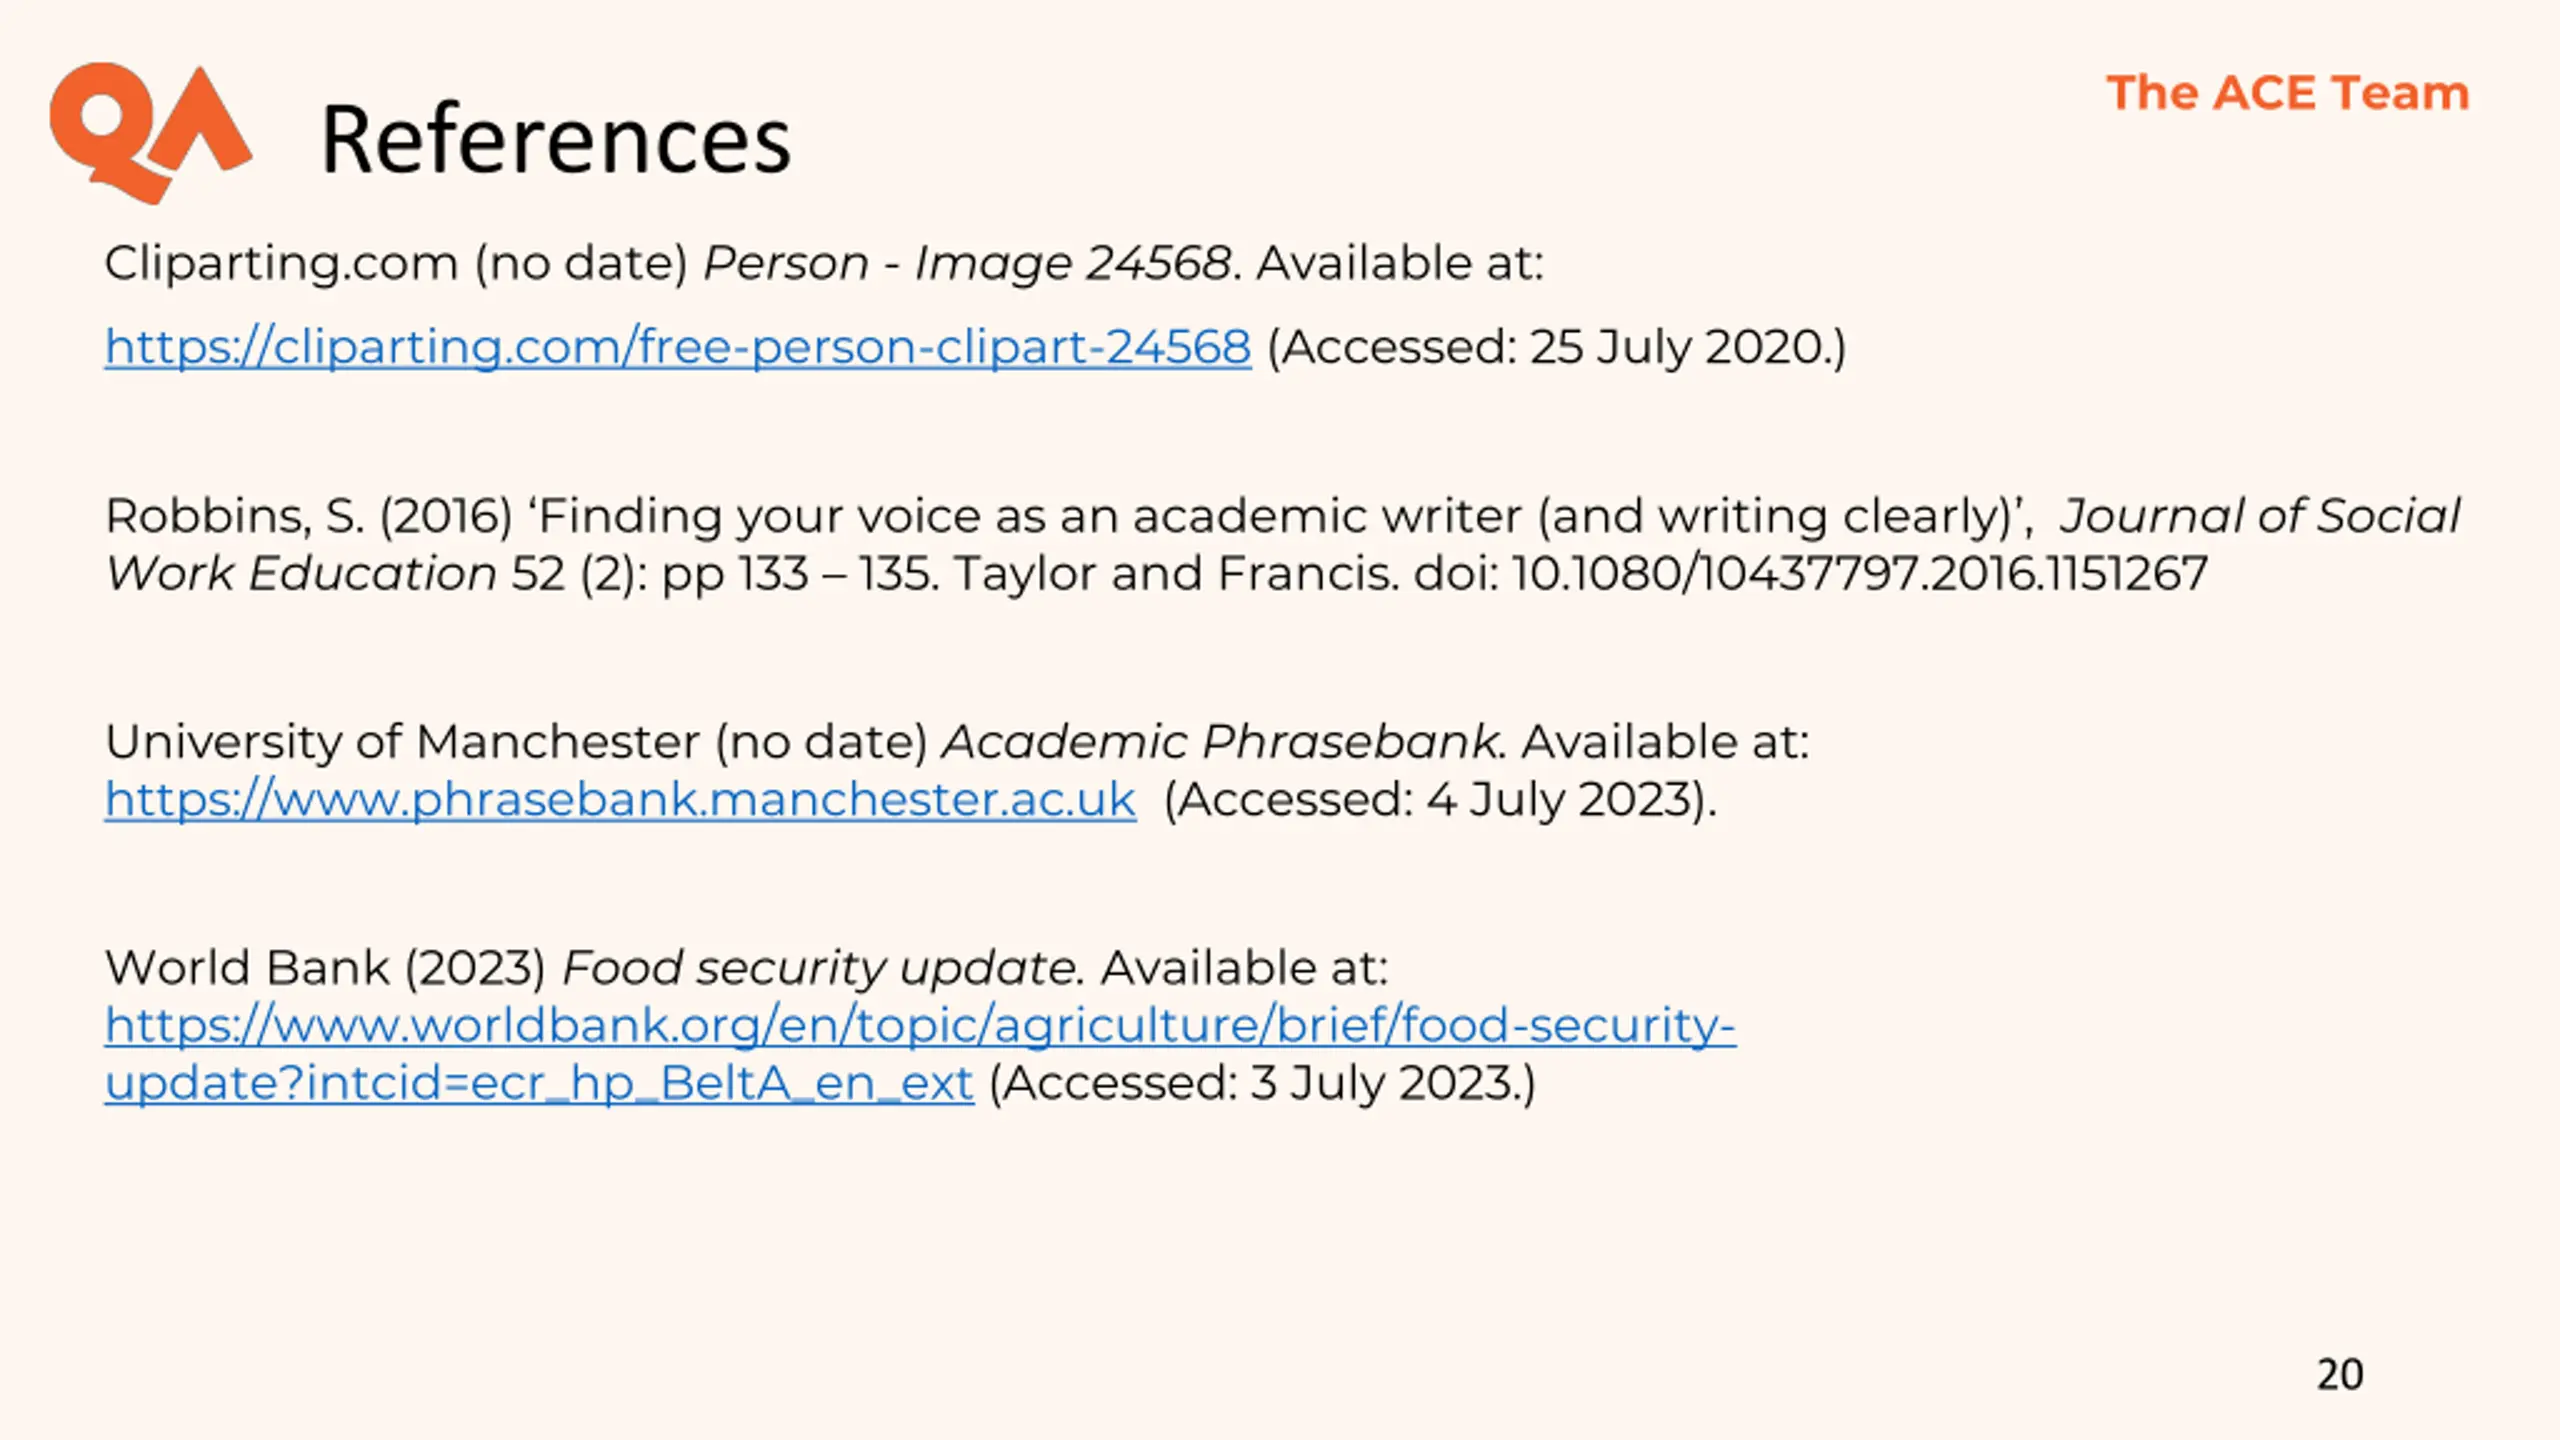Click the italic Academic Phrasebank title
Viewport: 2560px width, 1440px height.
coord(1221,742)
